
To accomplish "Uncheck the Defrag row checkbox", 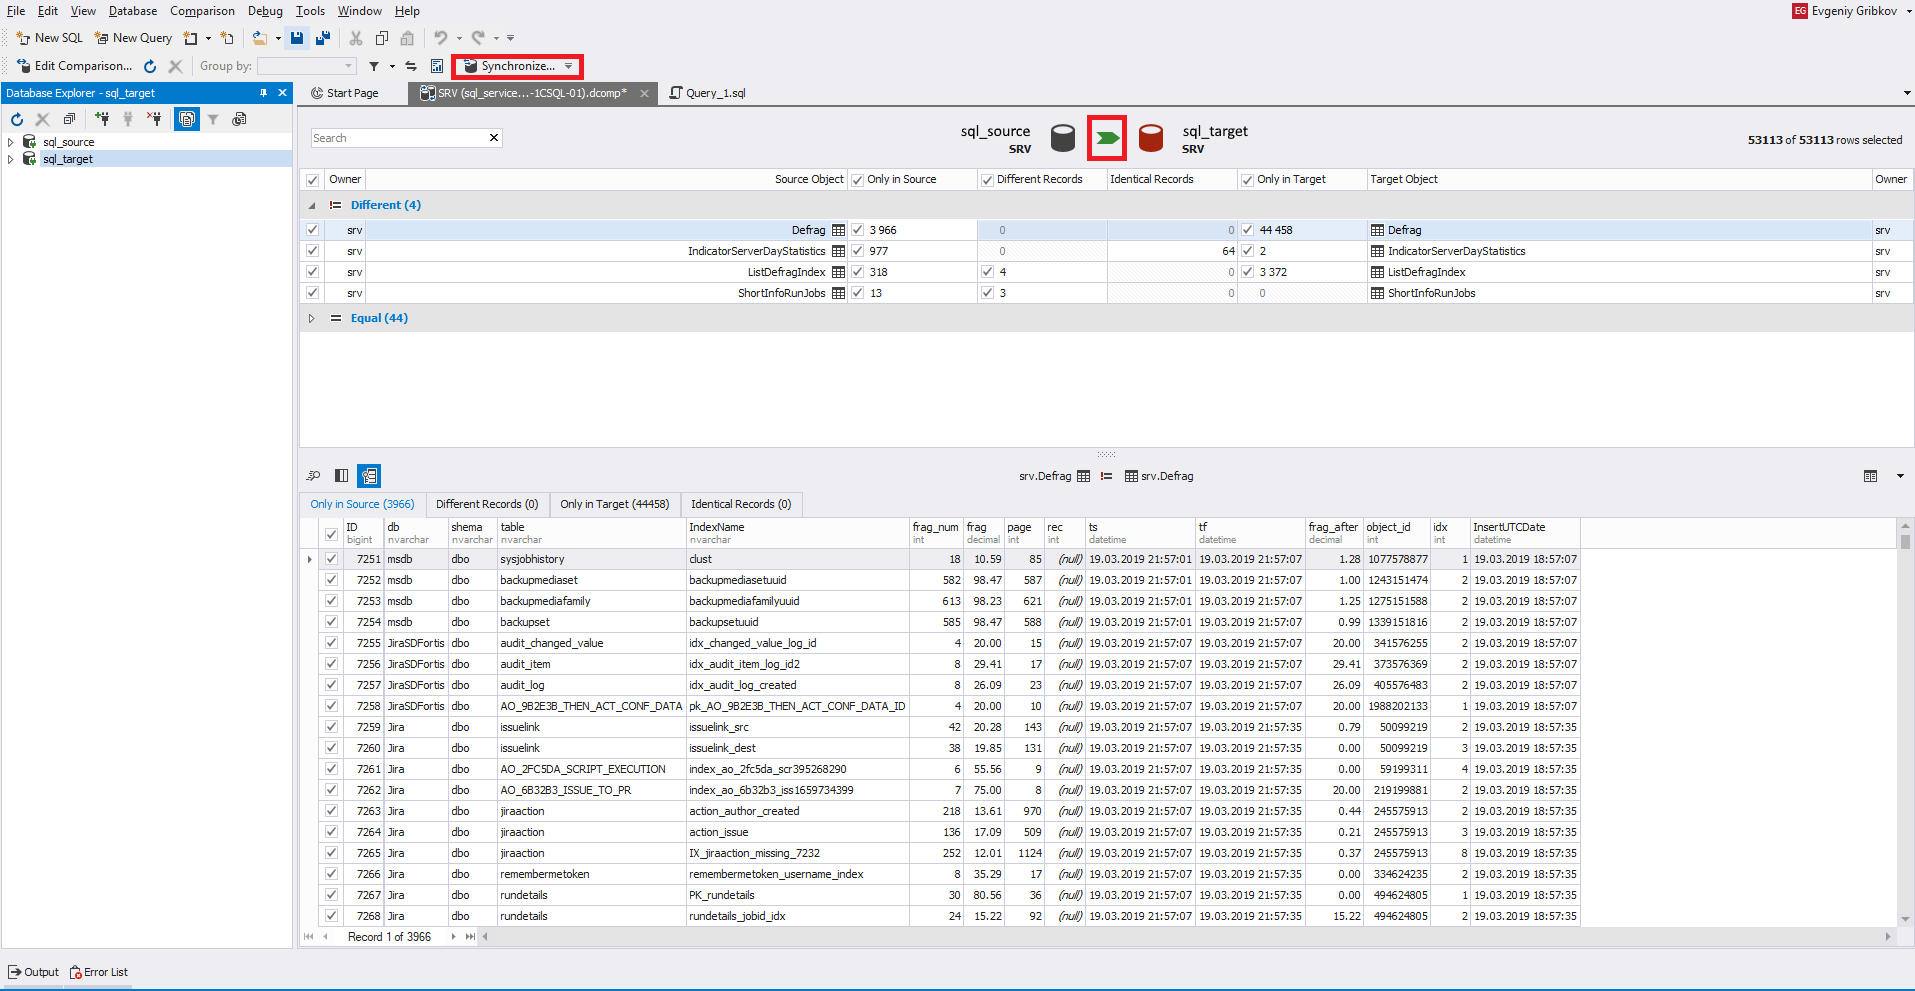I will click(313, 230).
